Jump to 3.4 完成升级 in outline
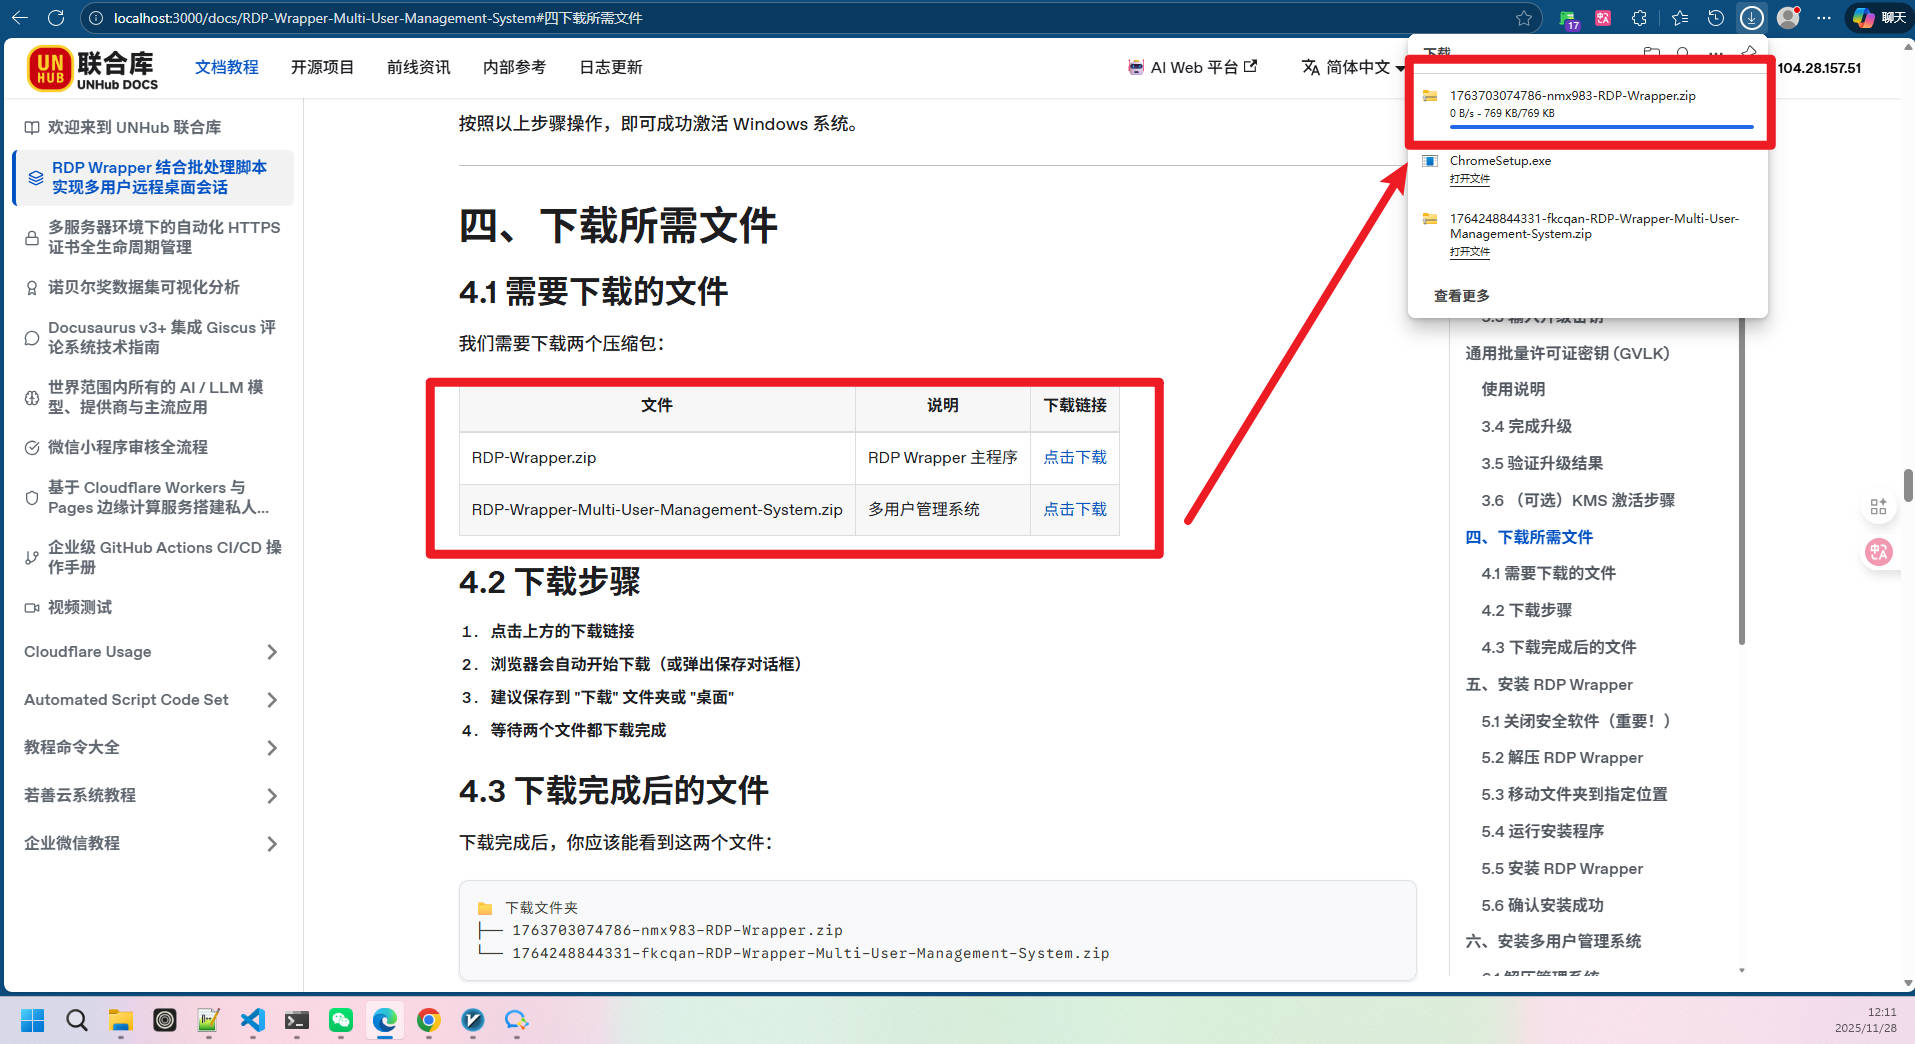 (x=1526, y=426)
